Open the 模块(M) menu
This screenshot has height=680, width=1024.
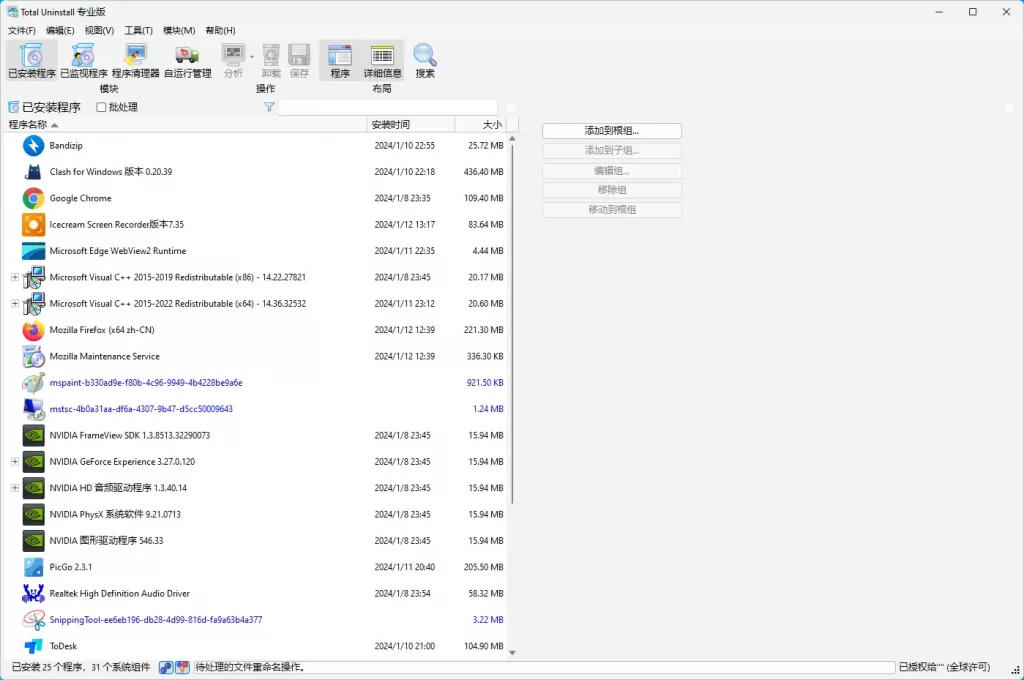[x=179, y=31]
